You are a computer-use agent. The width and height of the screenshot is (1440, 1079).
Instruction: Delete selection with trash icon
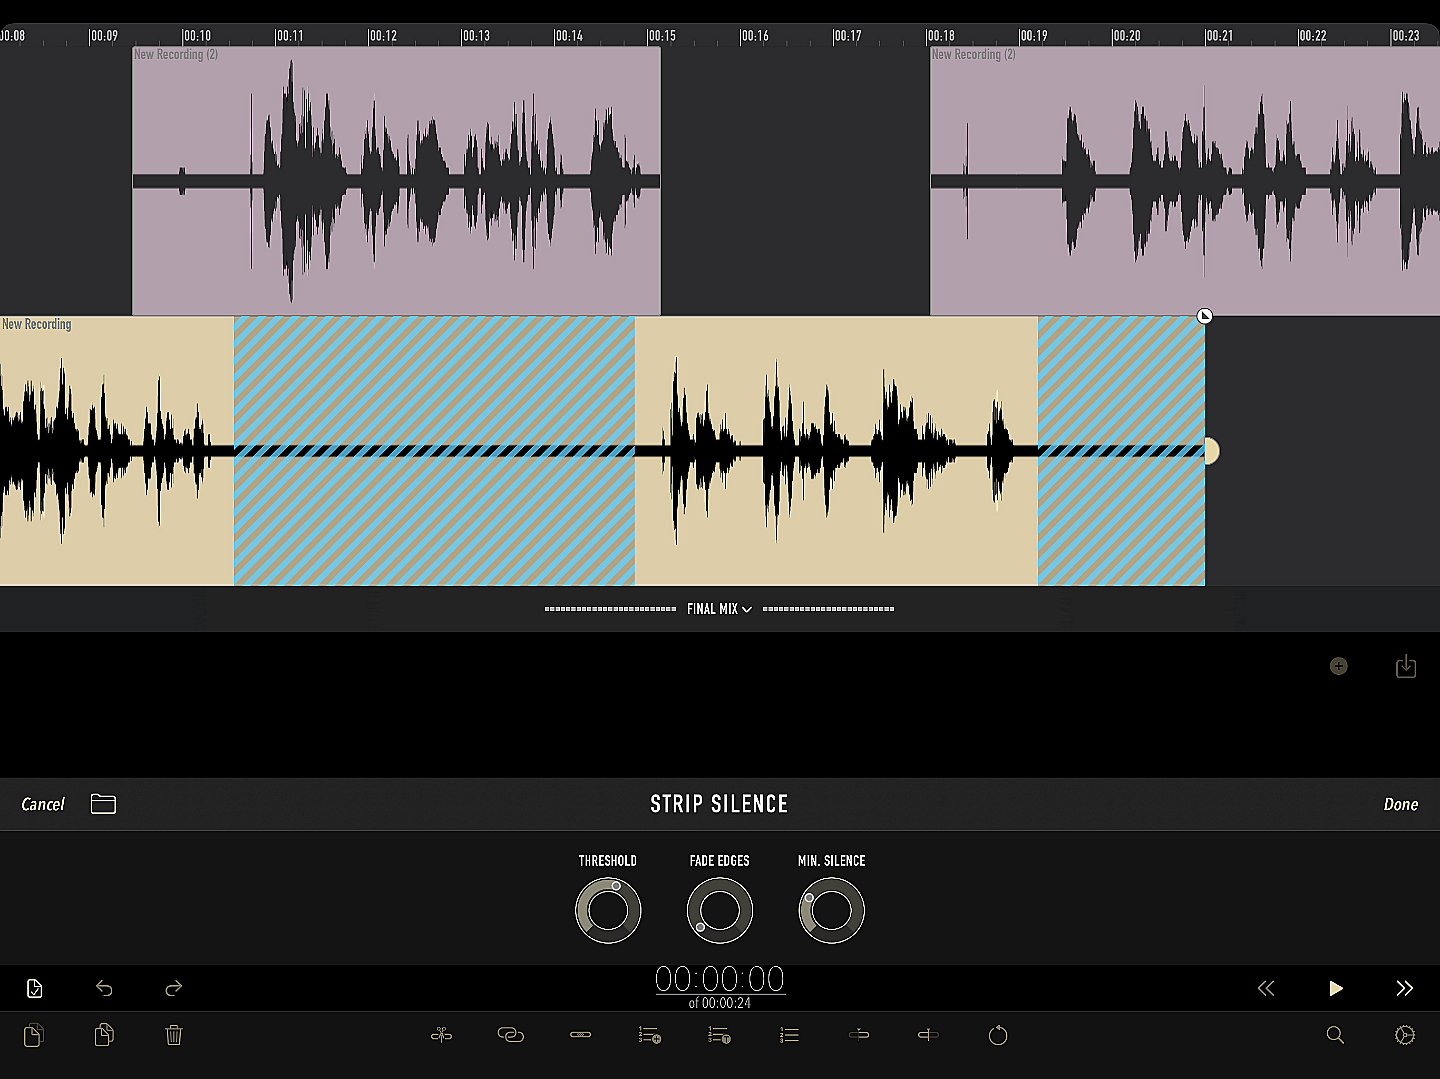(174, 1035)
